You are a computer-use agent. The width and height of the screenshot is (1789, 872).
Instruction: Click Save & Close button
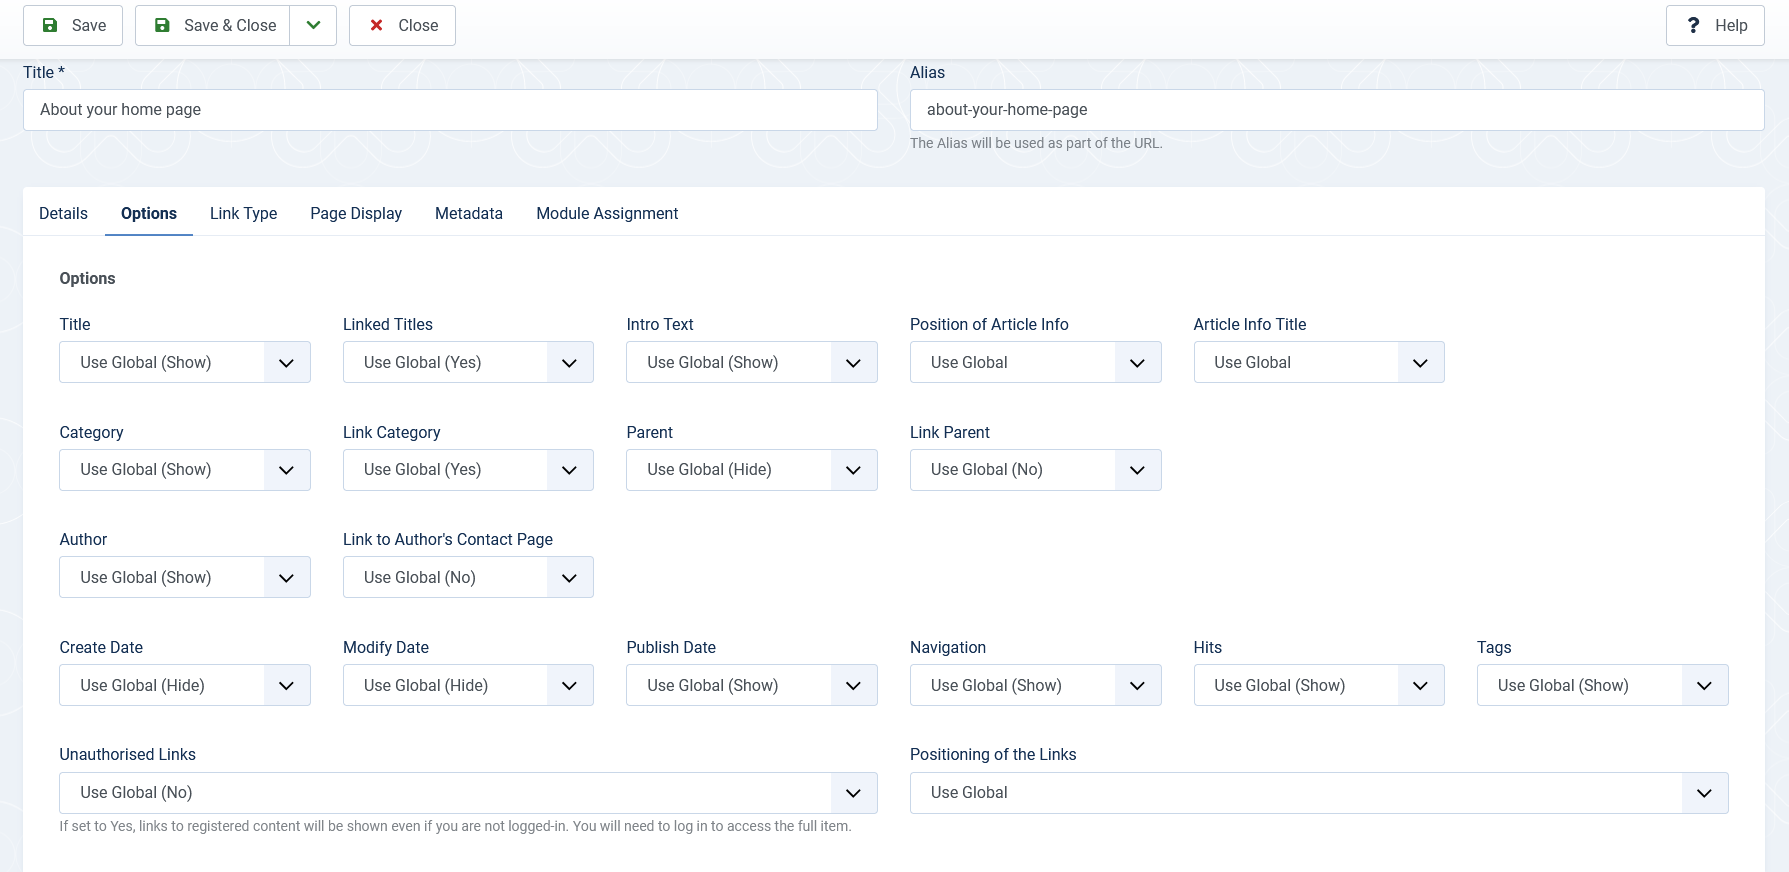coord(213,25)
